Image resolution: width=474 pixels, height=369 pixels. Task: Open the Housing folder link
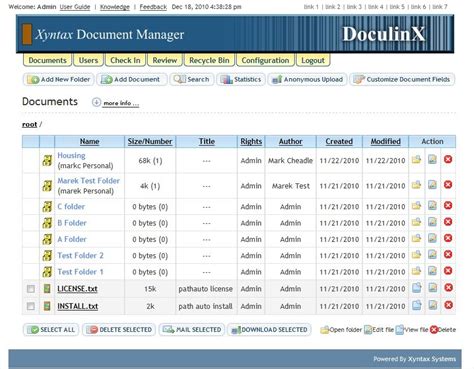(x=71, y=155)
